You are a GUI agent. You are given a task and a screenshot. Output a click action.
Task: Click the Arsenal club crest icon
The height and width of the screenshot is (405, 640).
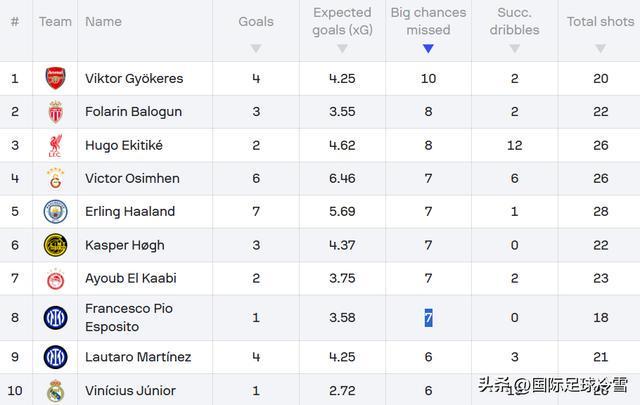pos(55,79)
